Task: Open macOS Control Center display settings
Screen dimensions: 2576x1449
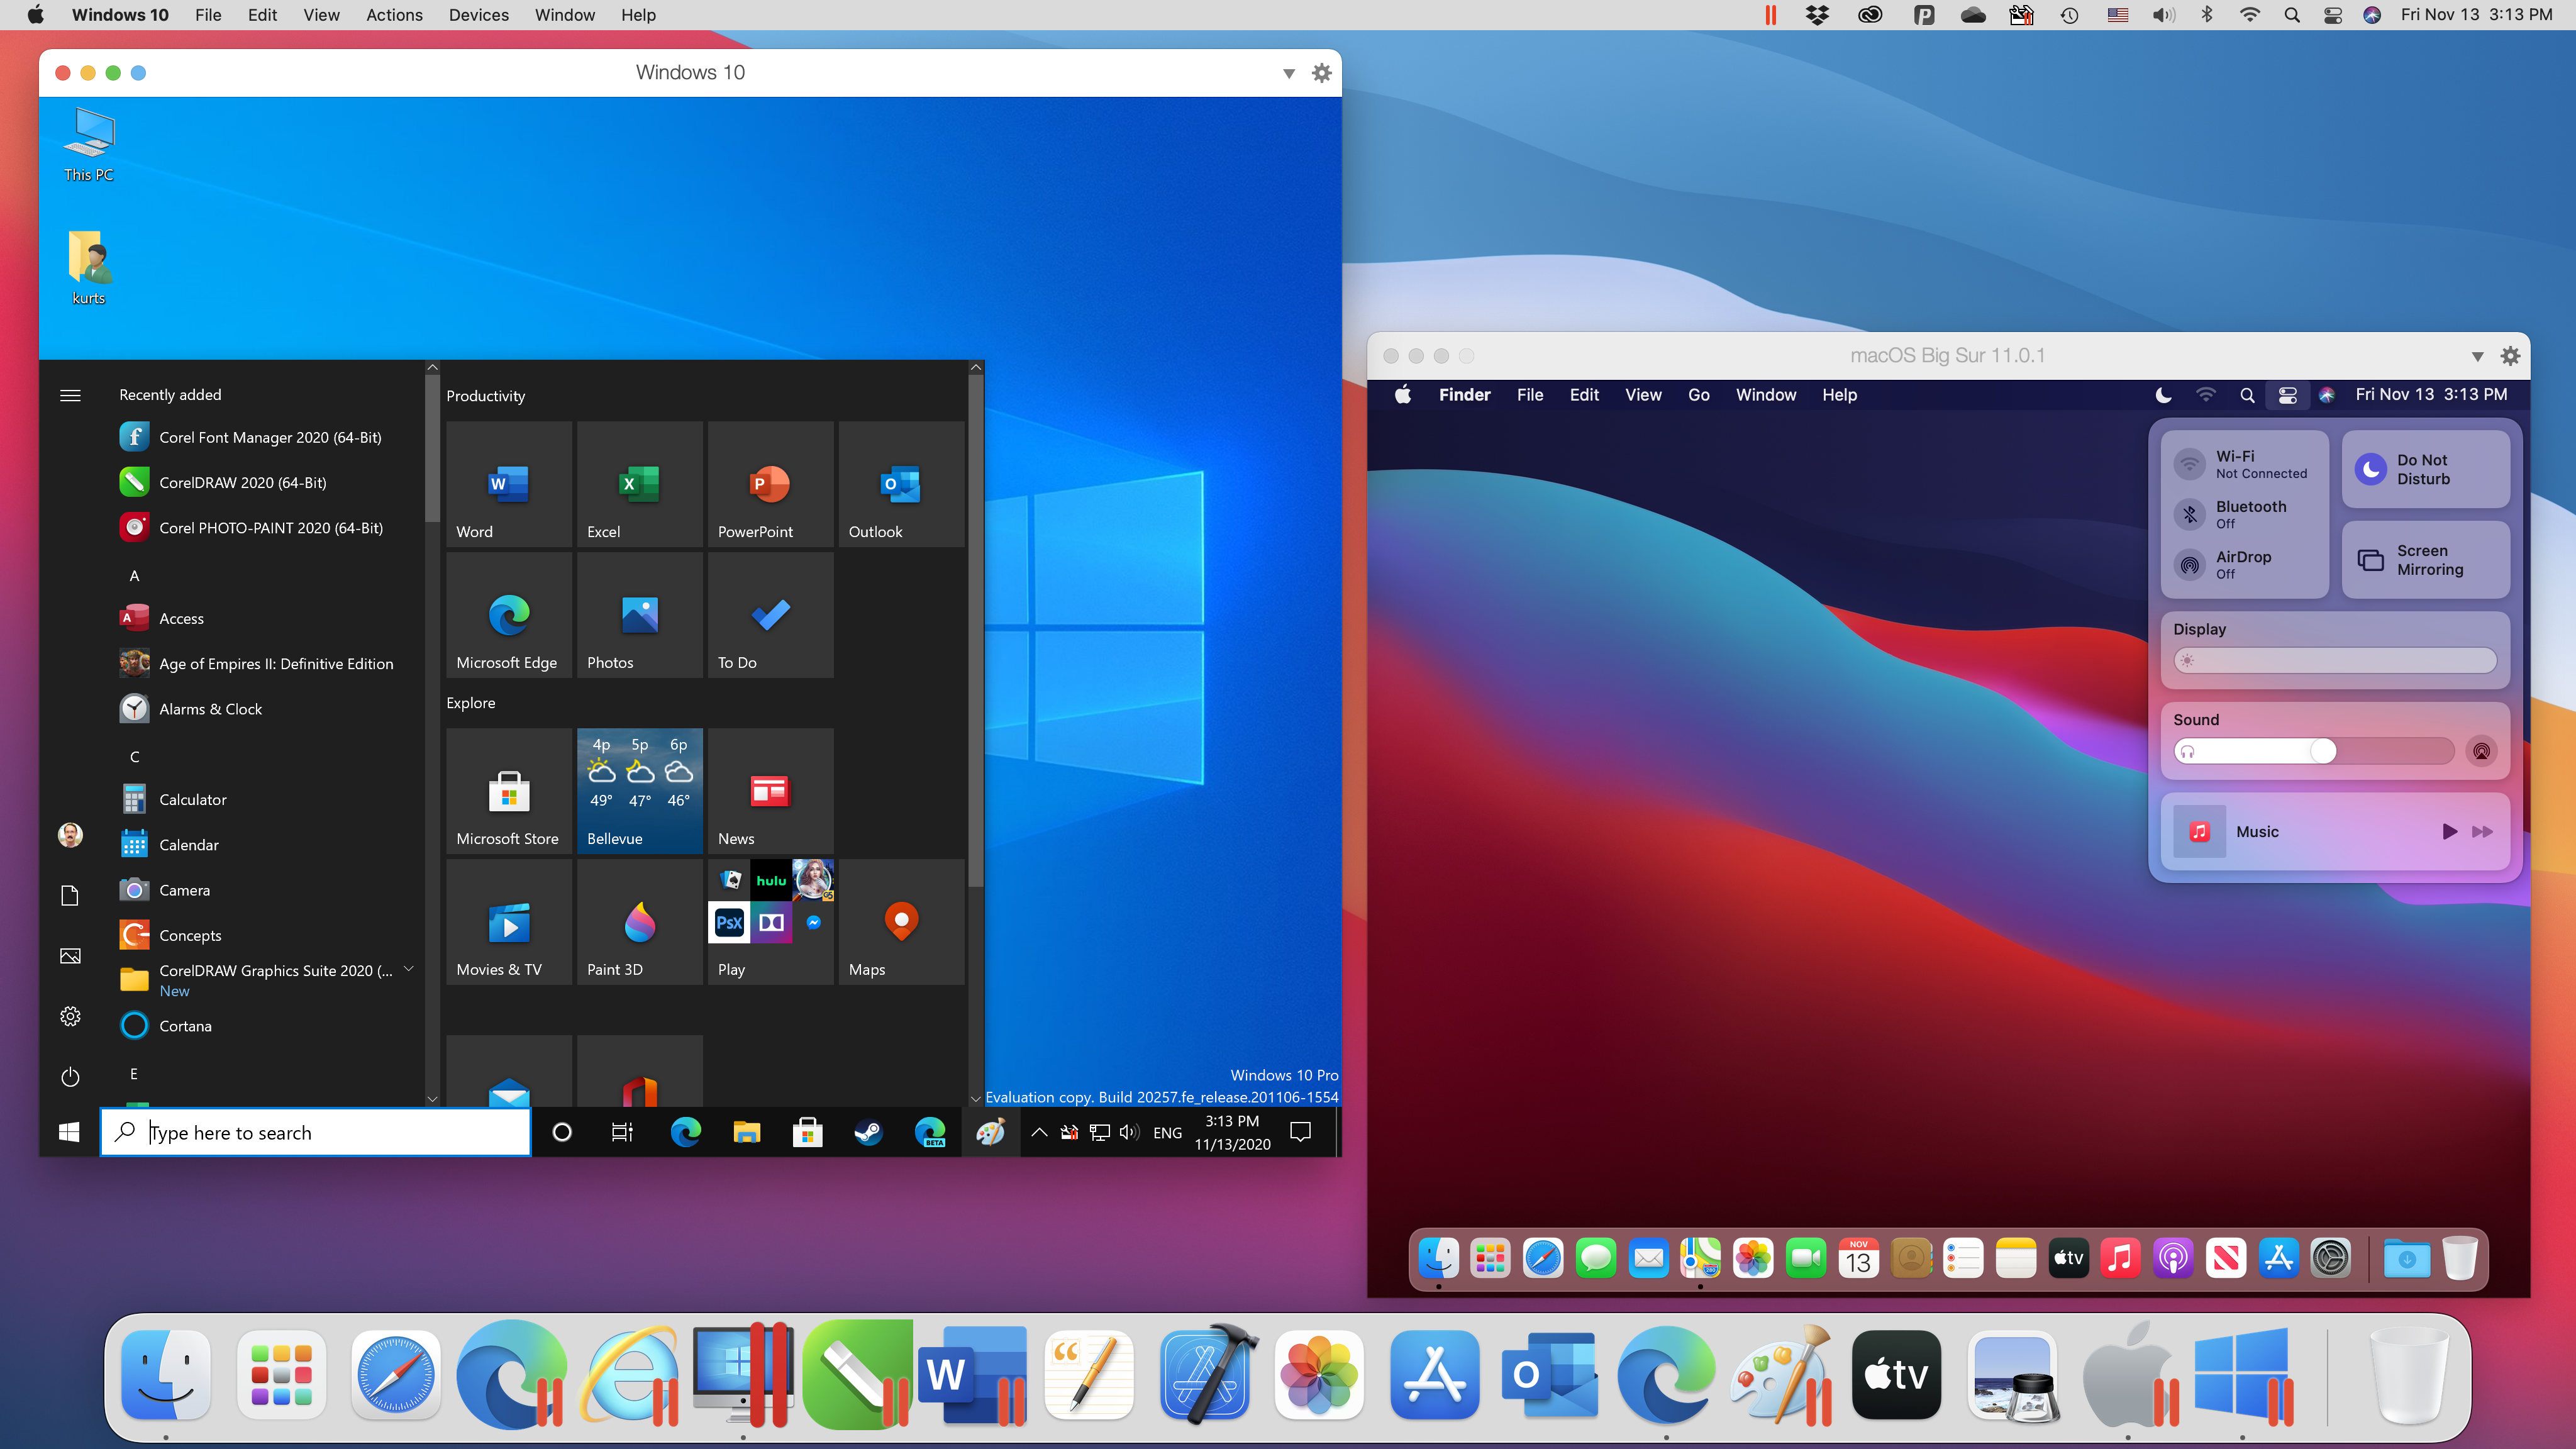Action: click(2201, 628)
